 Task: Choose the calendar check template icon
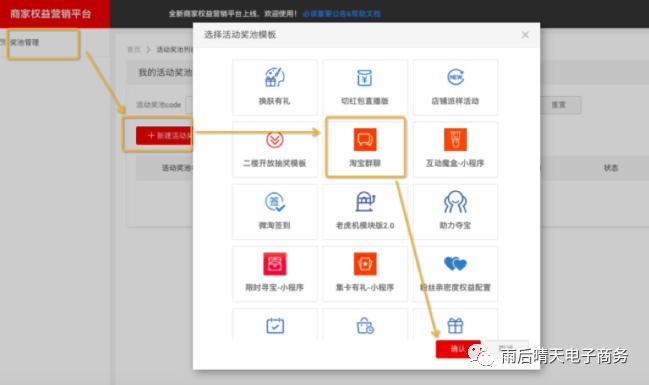coord(275,325)
